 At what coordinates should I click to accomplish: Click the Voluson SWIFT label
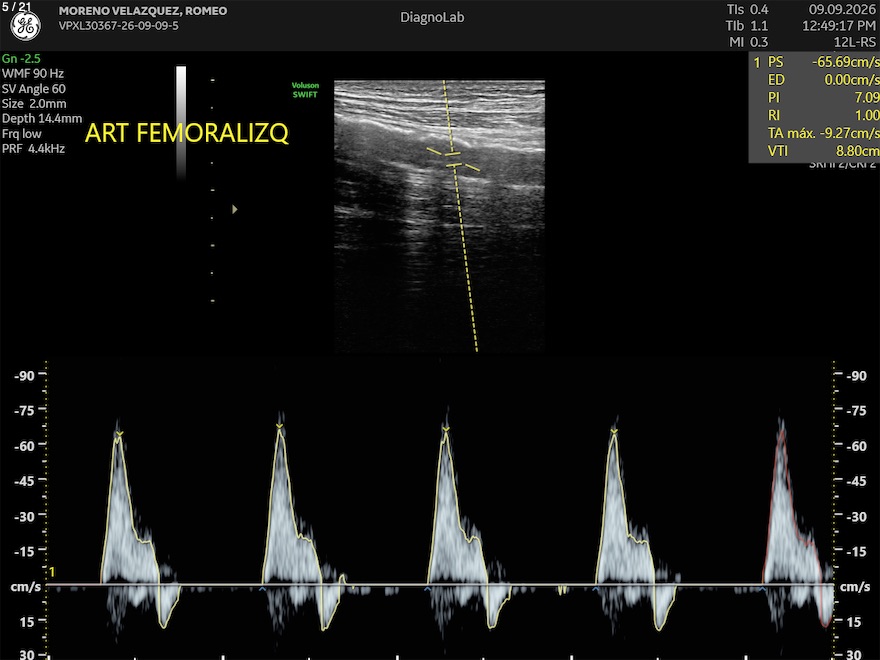tap(305, 90)
